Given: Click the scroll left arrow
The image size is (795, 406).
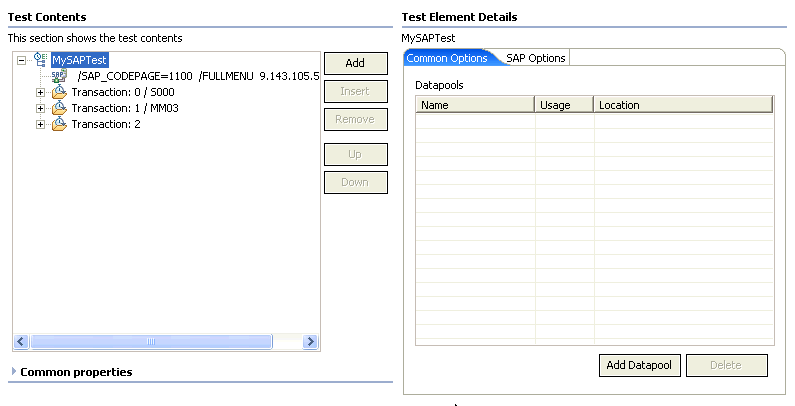Looking at the screenshot, I should click(21, 342).
